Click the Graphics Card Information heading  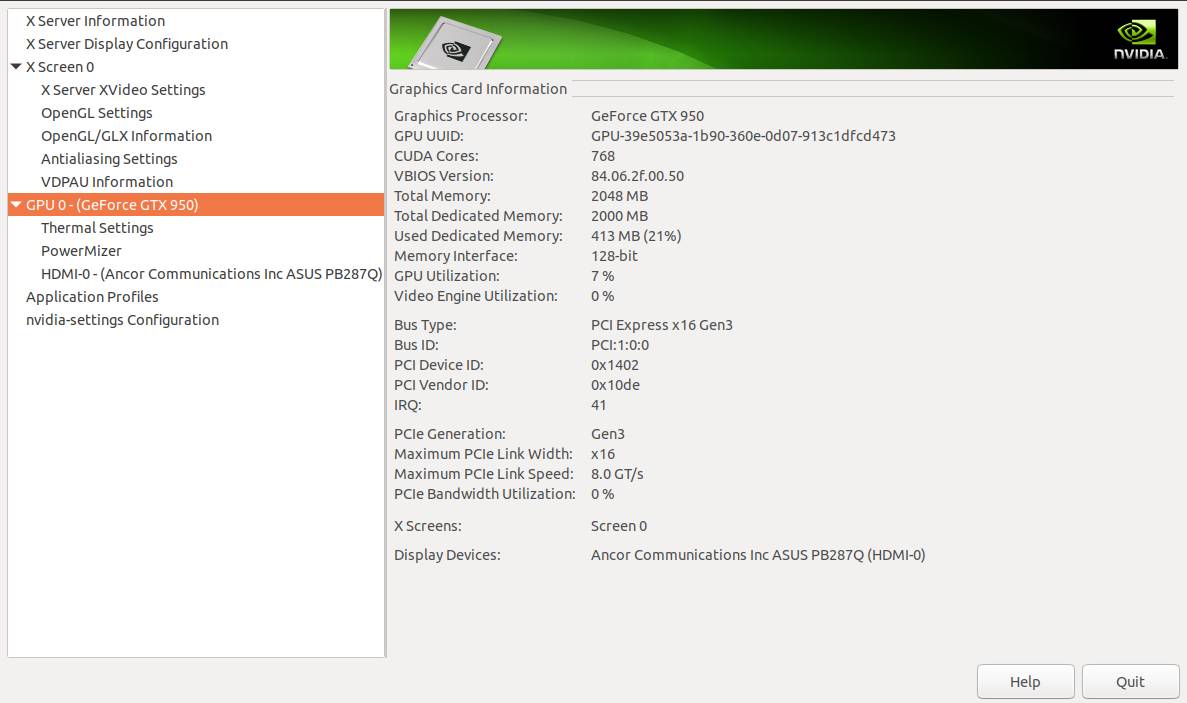(478, 89)
